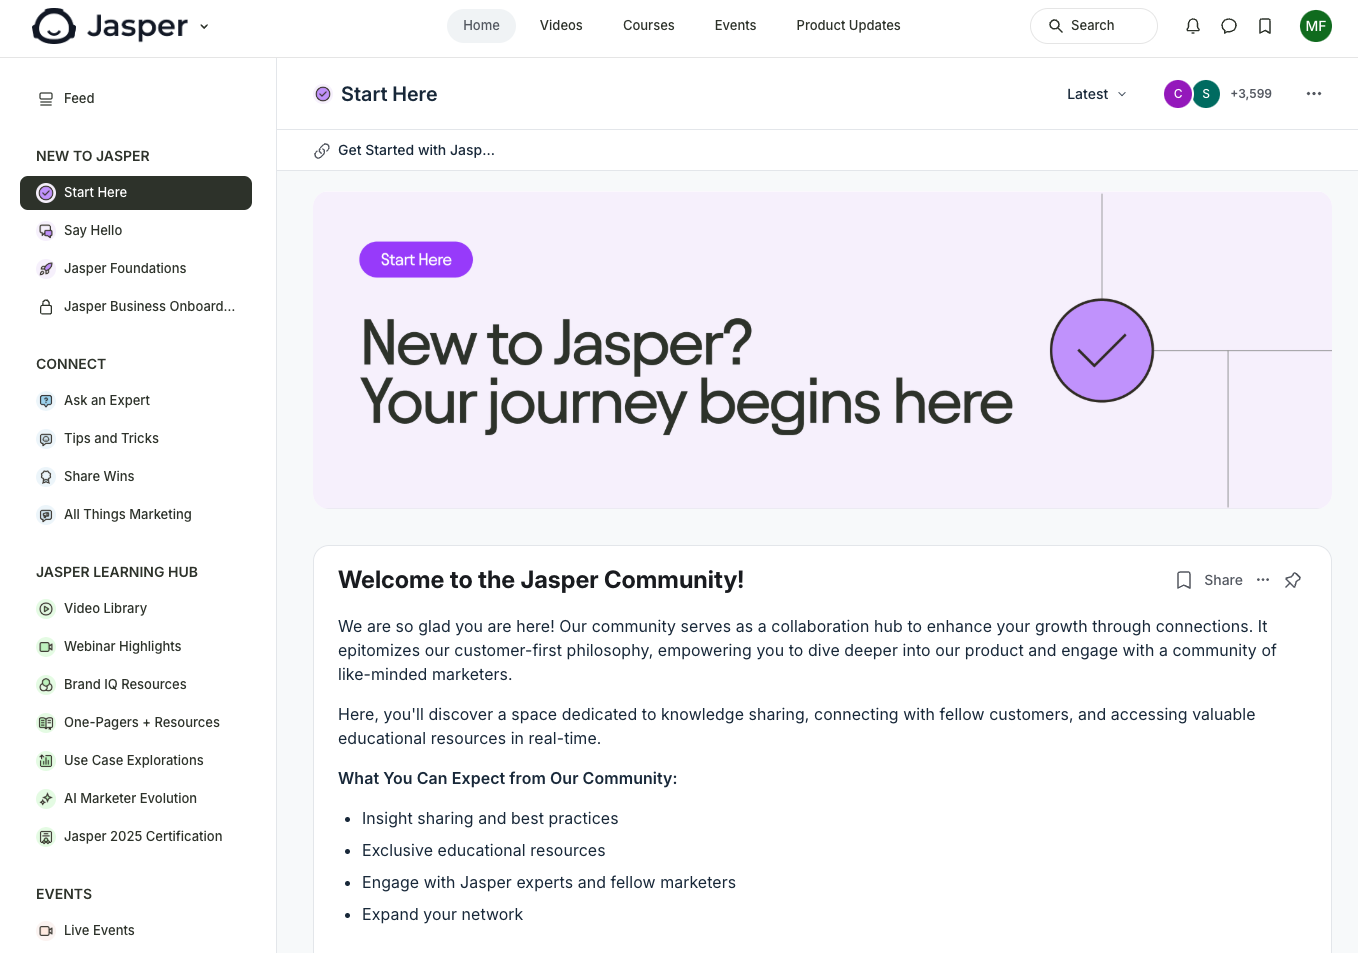
Task: Click the New to Jasper banner image
Action: click(x=822, y=351)
